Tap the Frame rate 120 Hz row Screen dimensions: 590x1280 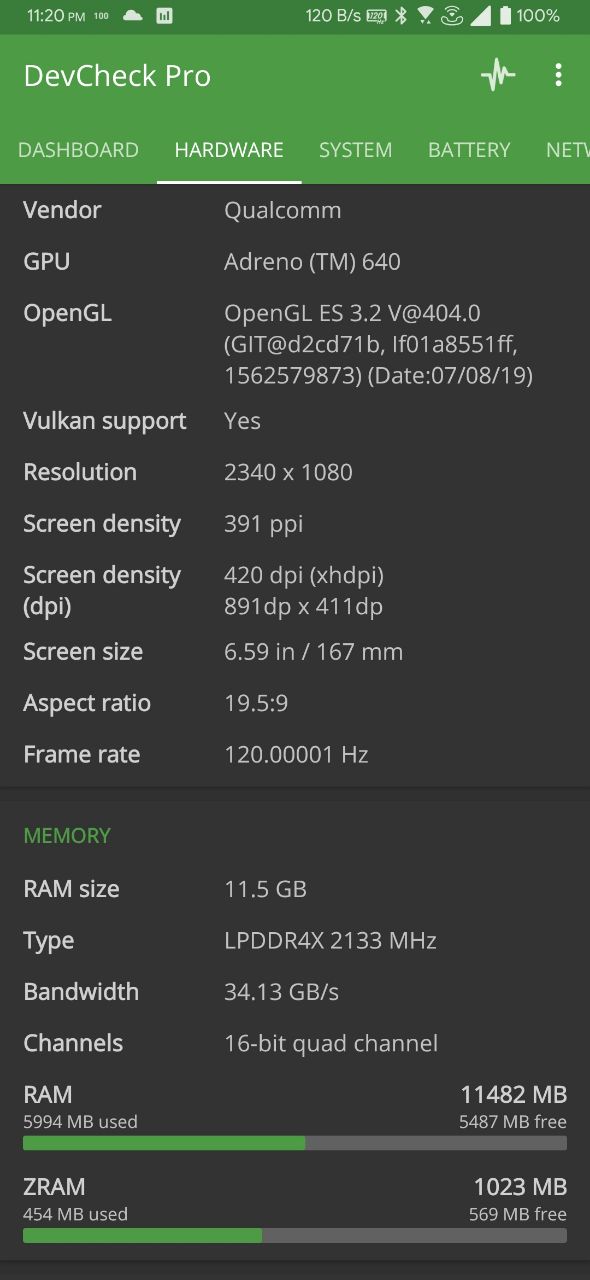(295, 754)
